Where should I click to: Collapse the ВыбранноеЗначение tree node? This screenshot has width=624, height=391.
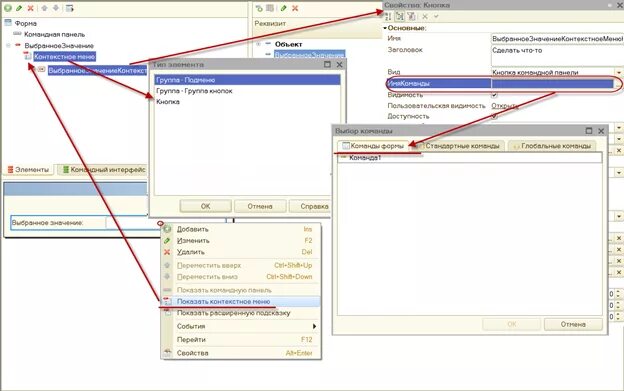[x=8, y=45]
